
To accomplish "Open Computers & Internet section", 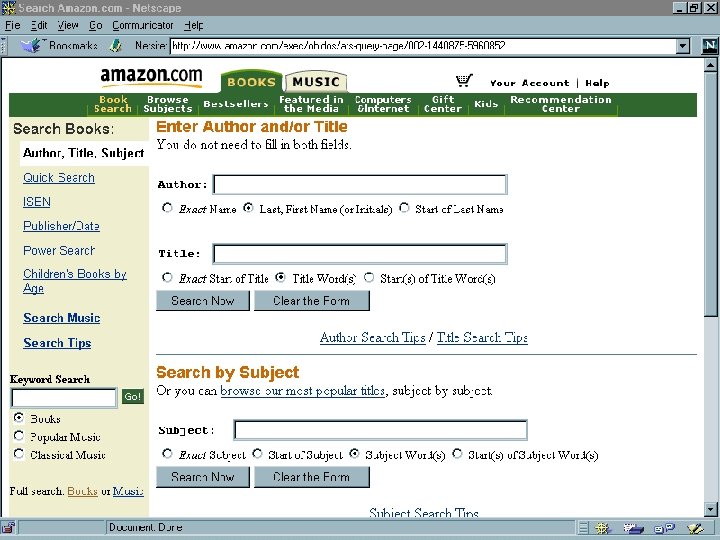I will (383, 104).
